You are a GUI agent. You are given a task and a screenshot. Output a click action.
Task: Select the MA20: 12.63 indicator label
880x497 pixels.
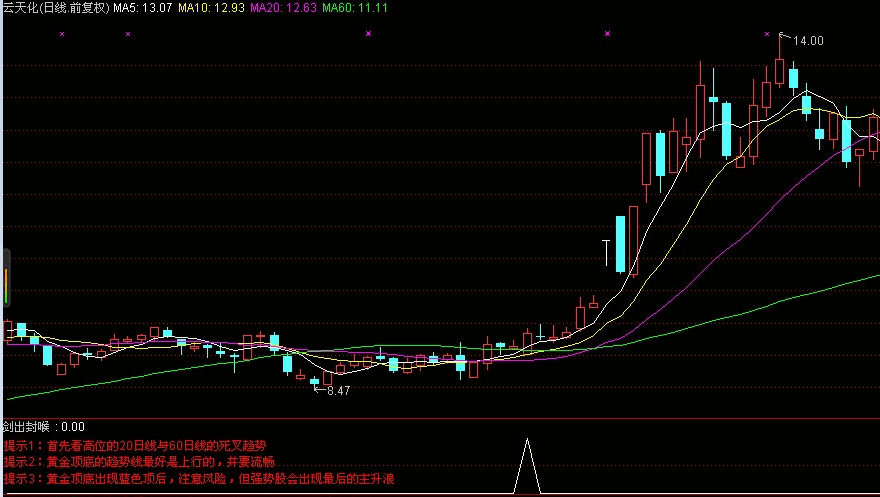283,8
